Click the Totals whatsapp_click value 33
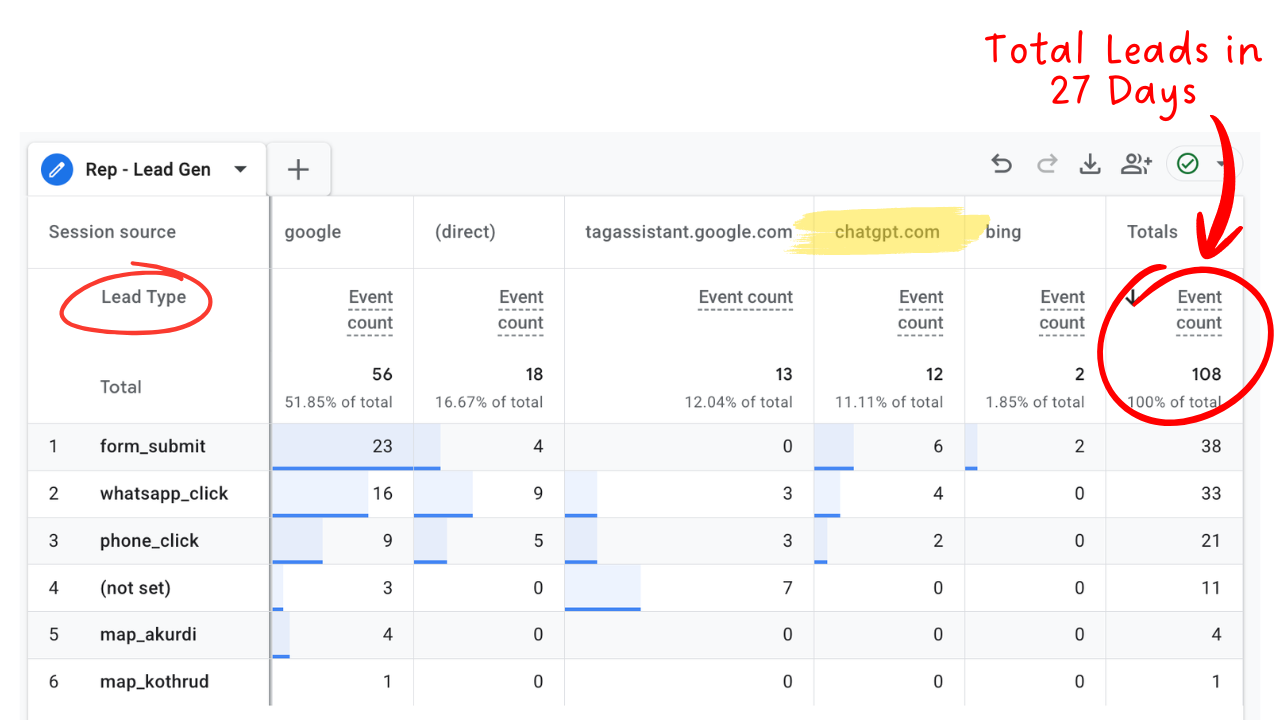 (1211, 493)
